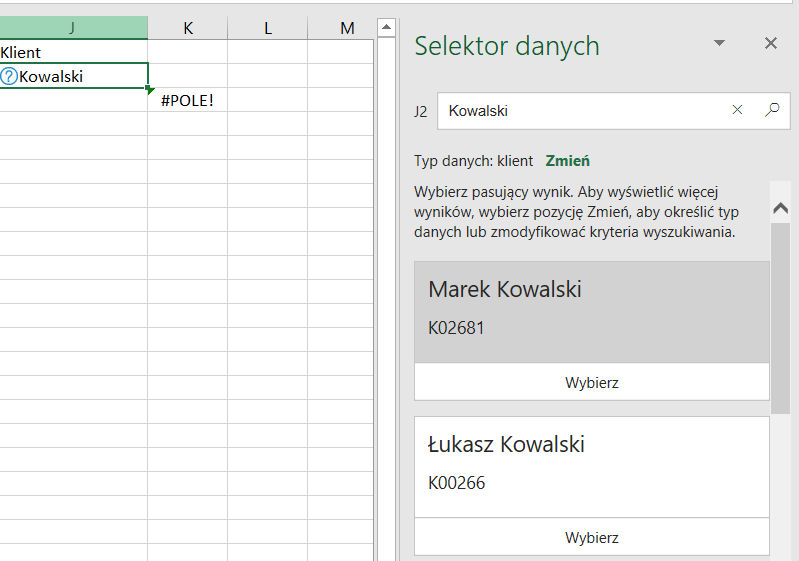Select column J header
The width and height of the screenshot is (799, 561).
73,28
